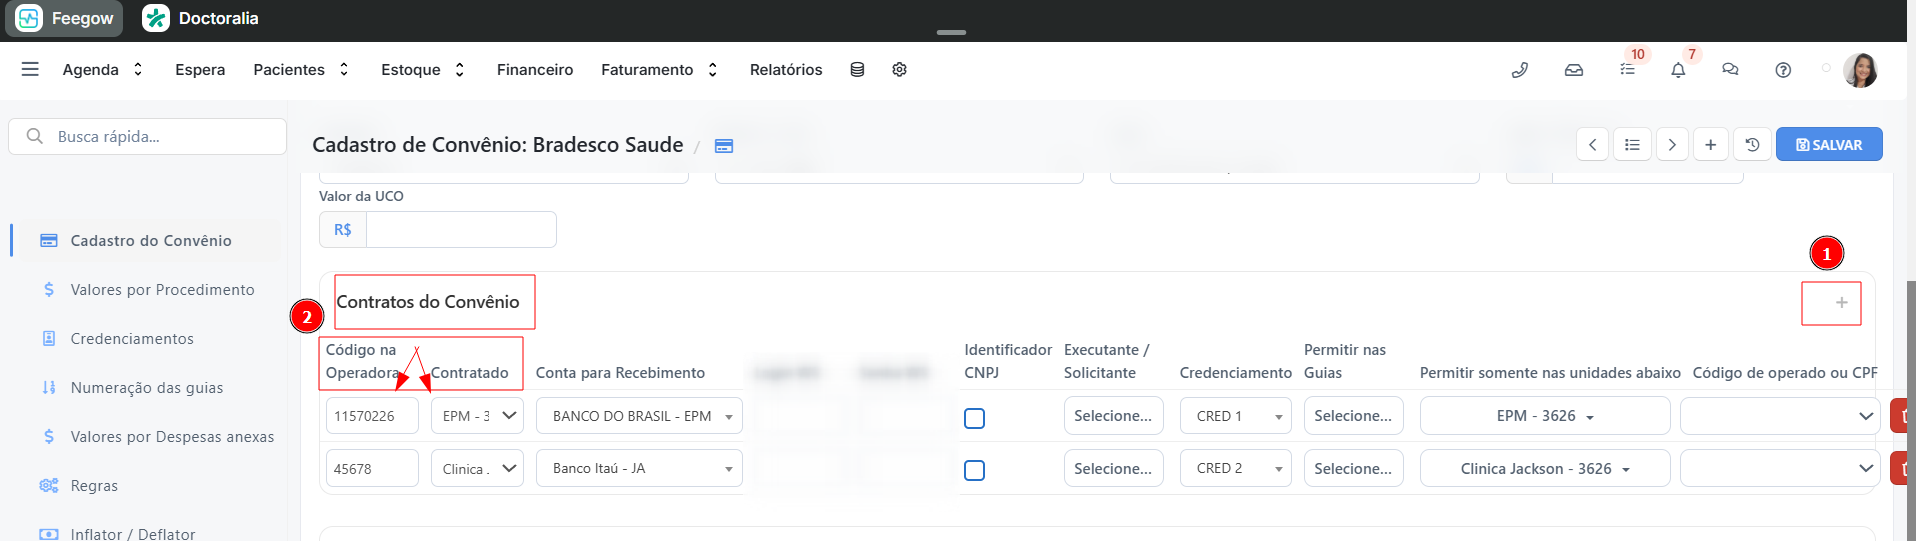Open the Agenda menu
This screenshot has height=541, width=1916.
tap(103, 70)
